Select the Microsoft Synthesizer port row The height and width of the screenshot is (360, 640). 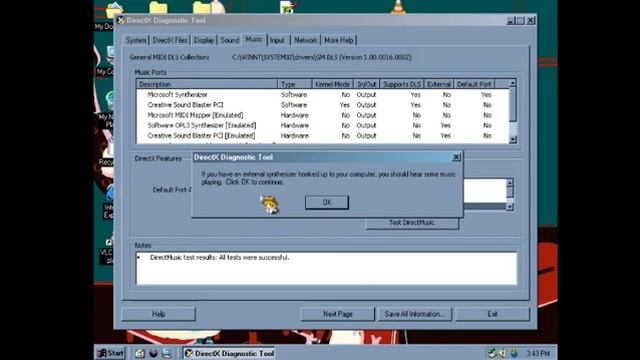point(322,95)
